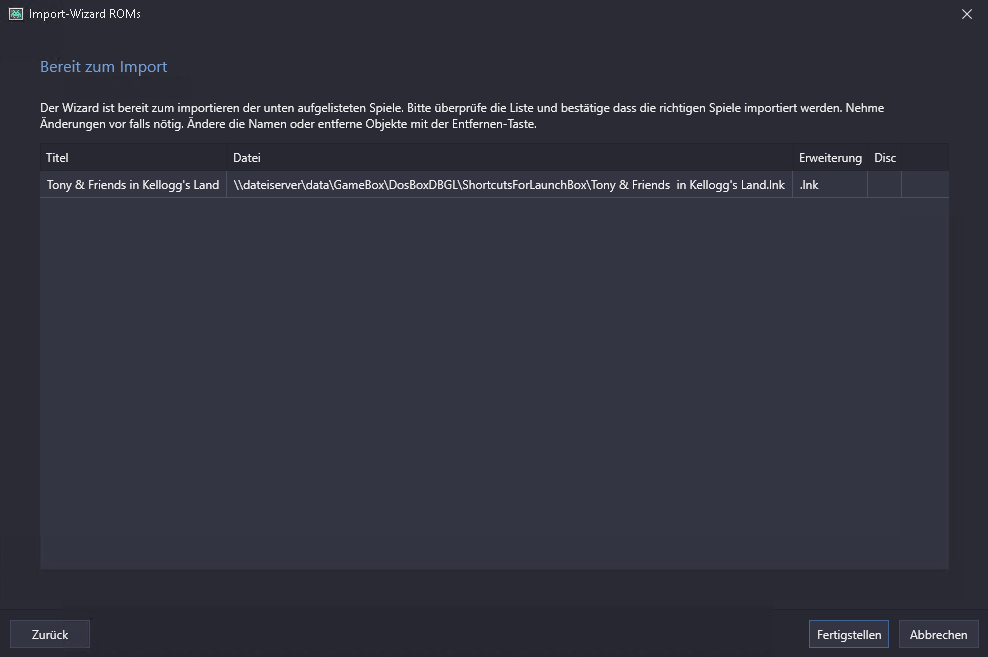Click the divider between Titel and Datei headers

click(x=227, y=158)
